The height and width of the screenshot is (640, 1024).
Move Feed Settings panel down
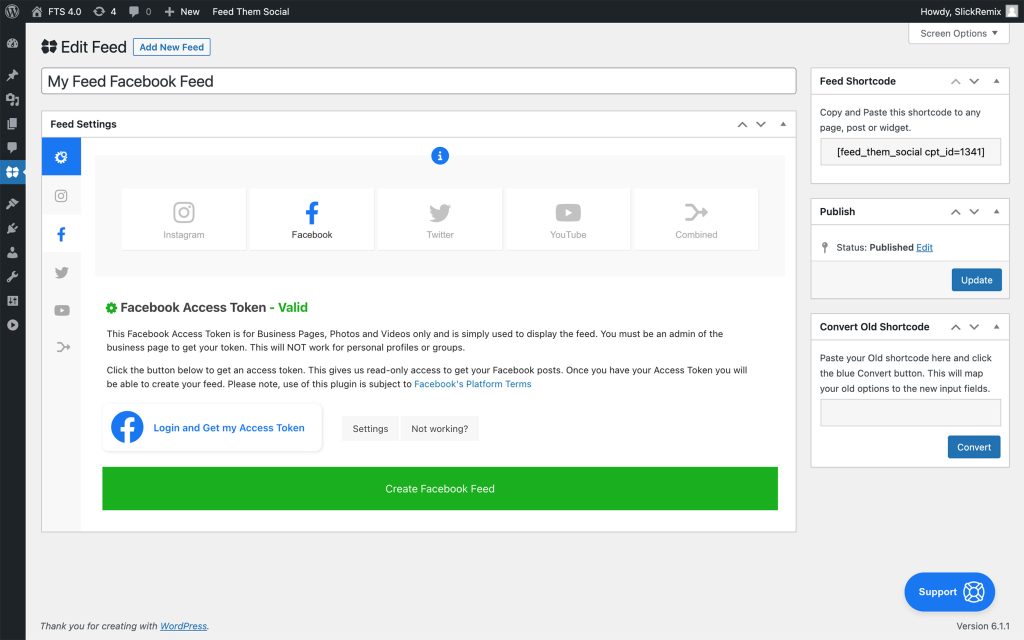761,124
